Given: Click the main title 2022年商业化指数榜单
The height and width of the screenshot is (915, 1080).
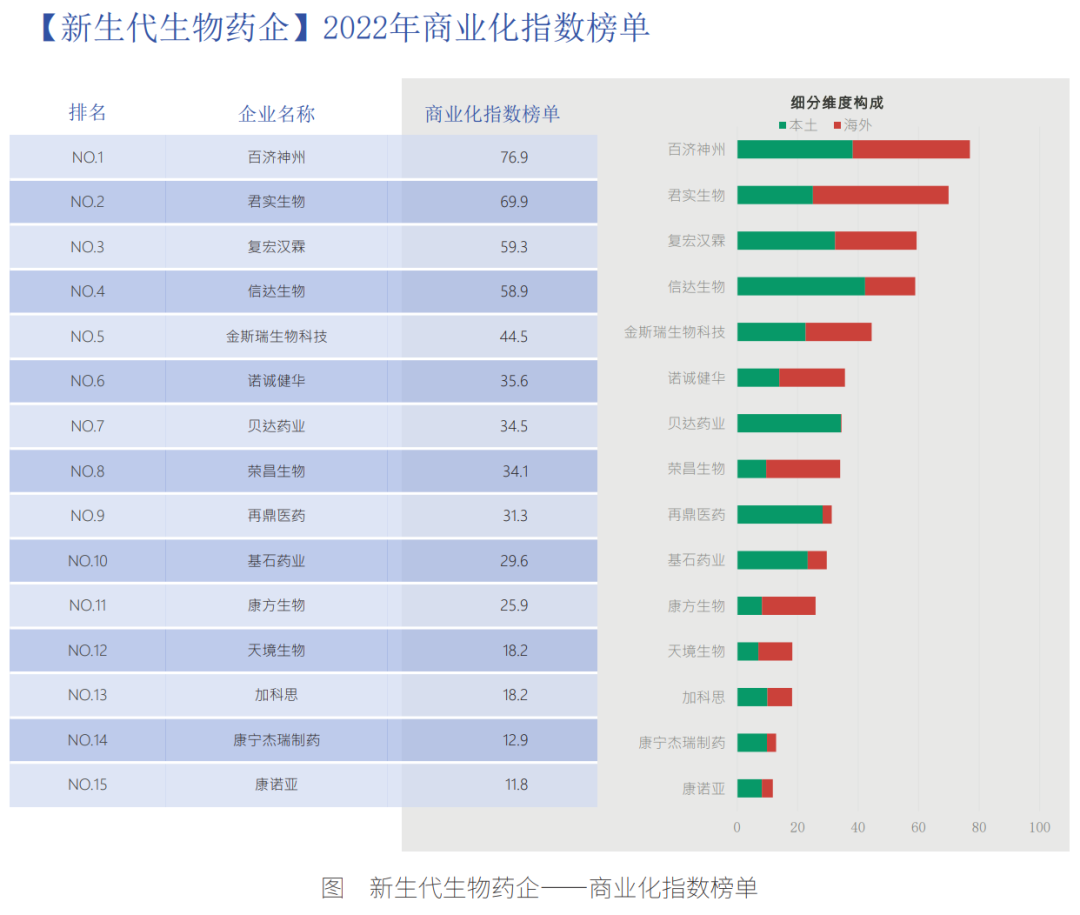Looking at the screenshot, I should (345, 28).
